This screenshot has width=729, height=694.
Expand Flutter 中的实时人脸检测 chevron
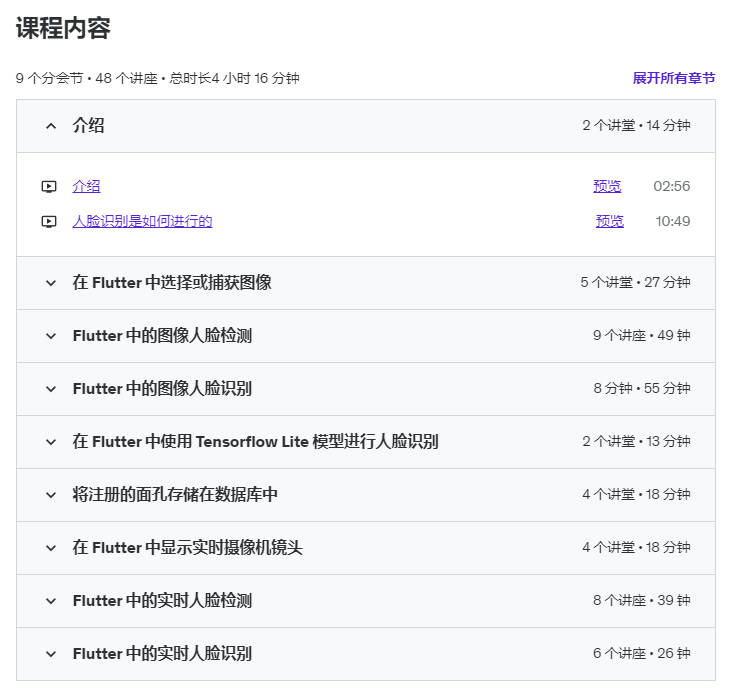(x=51, y=601)
